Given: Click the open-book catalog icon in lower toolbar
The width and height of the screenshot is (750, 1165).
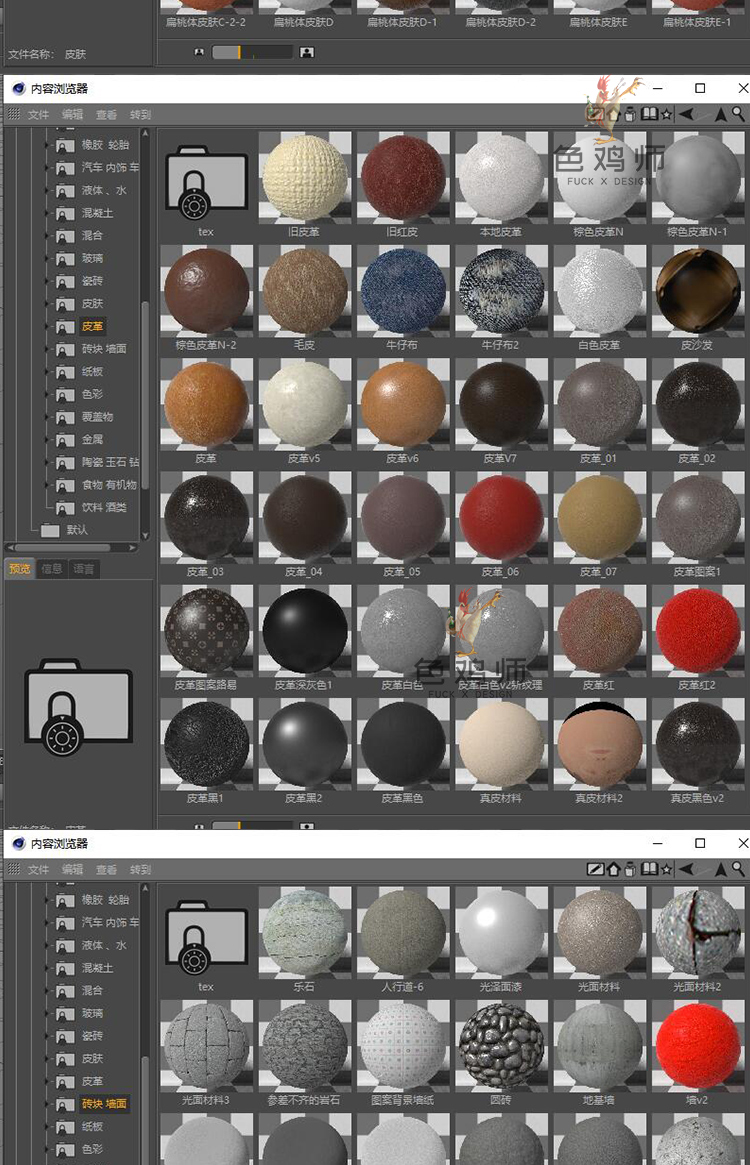Looking at the screenshot, I should [x=649, y=869].
